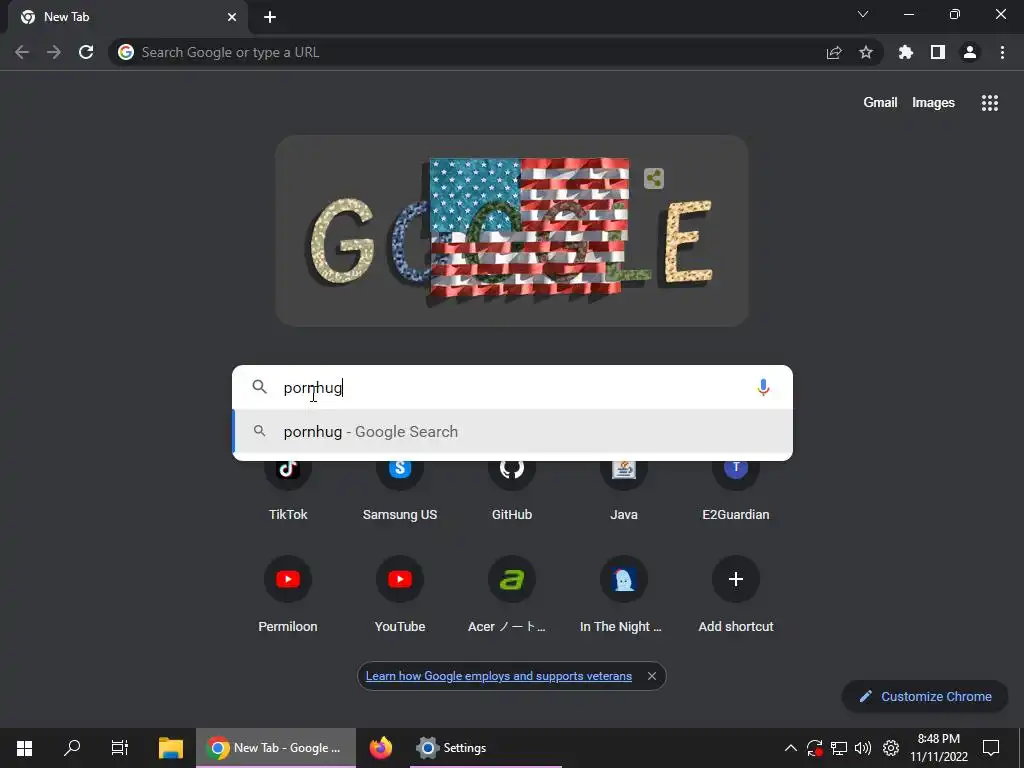Screen dimensions: 1024x768
Task: Switch to Settings window on taskbar
Action: (x=486, y=748)
